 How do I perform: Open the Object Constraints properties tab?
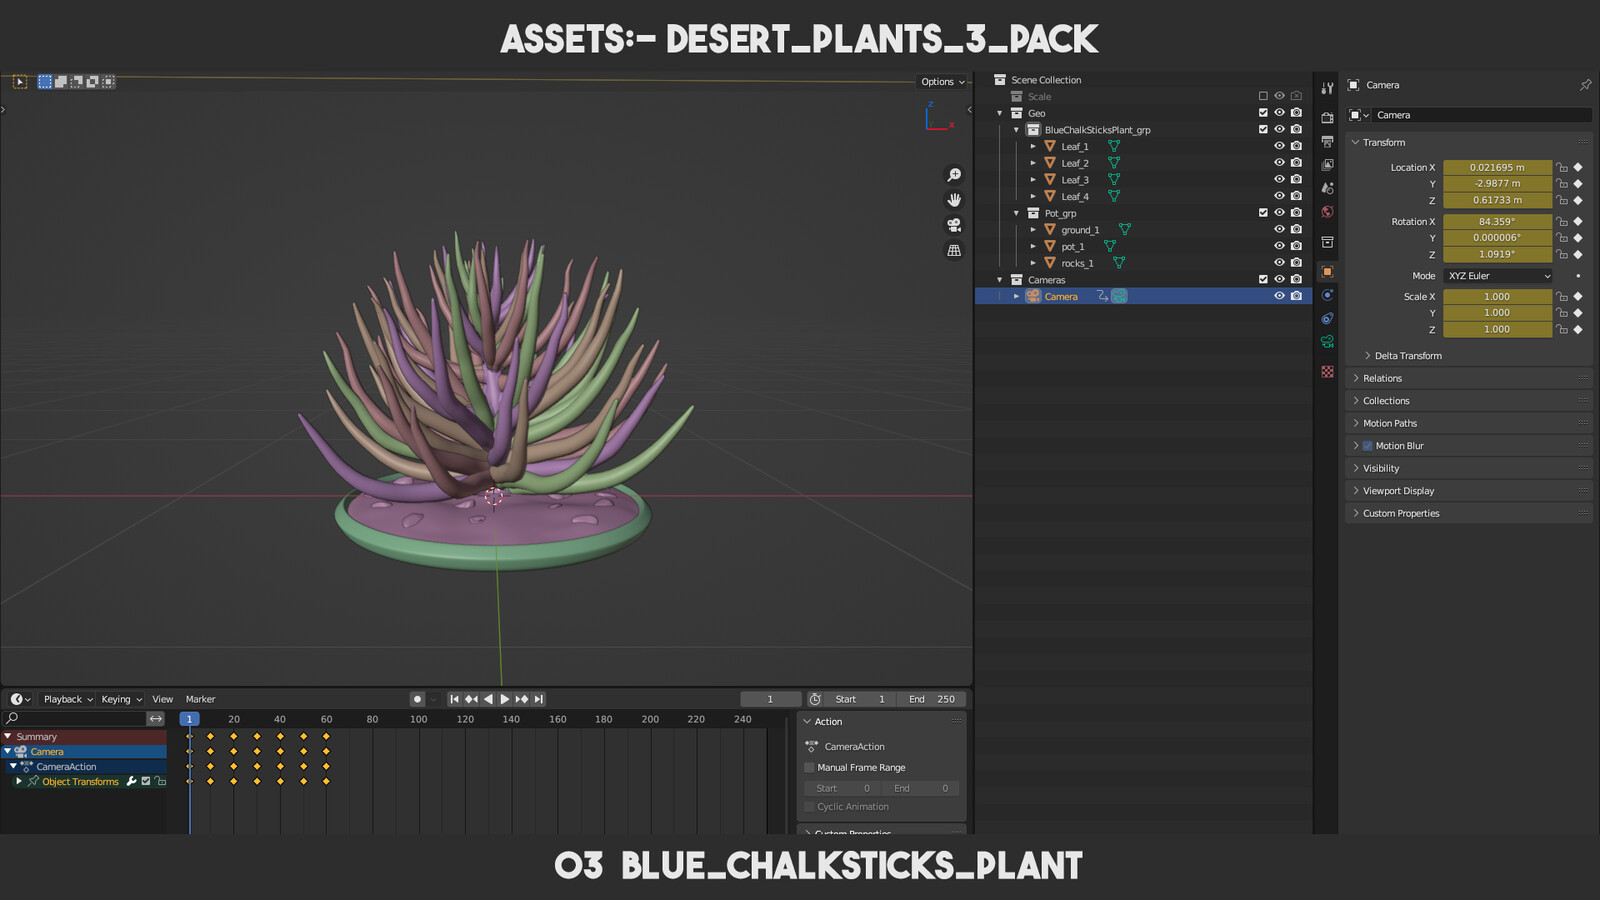[1327, 318]
